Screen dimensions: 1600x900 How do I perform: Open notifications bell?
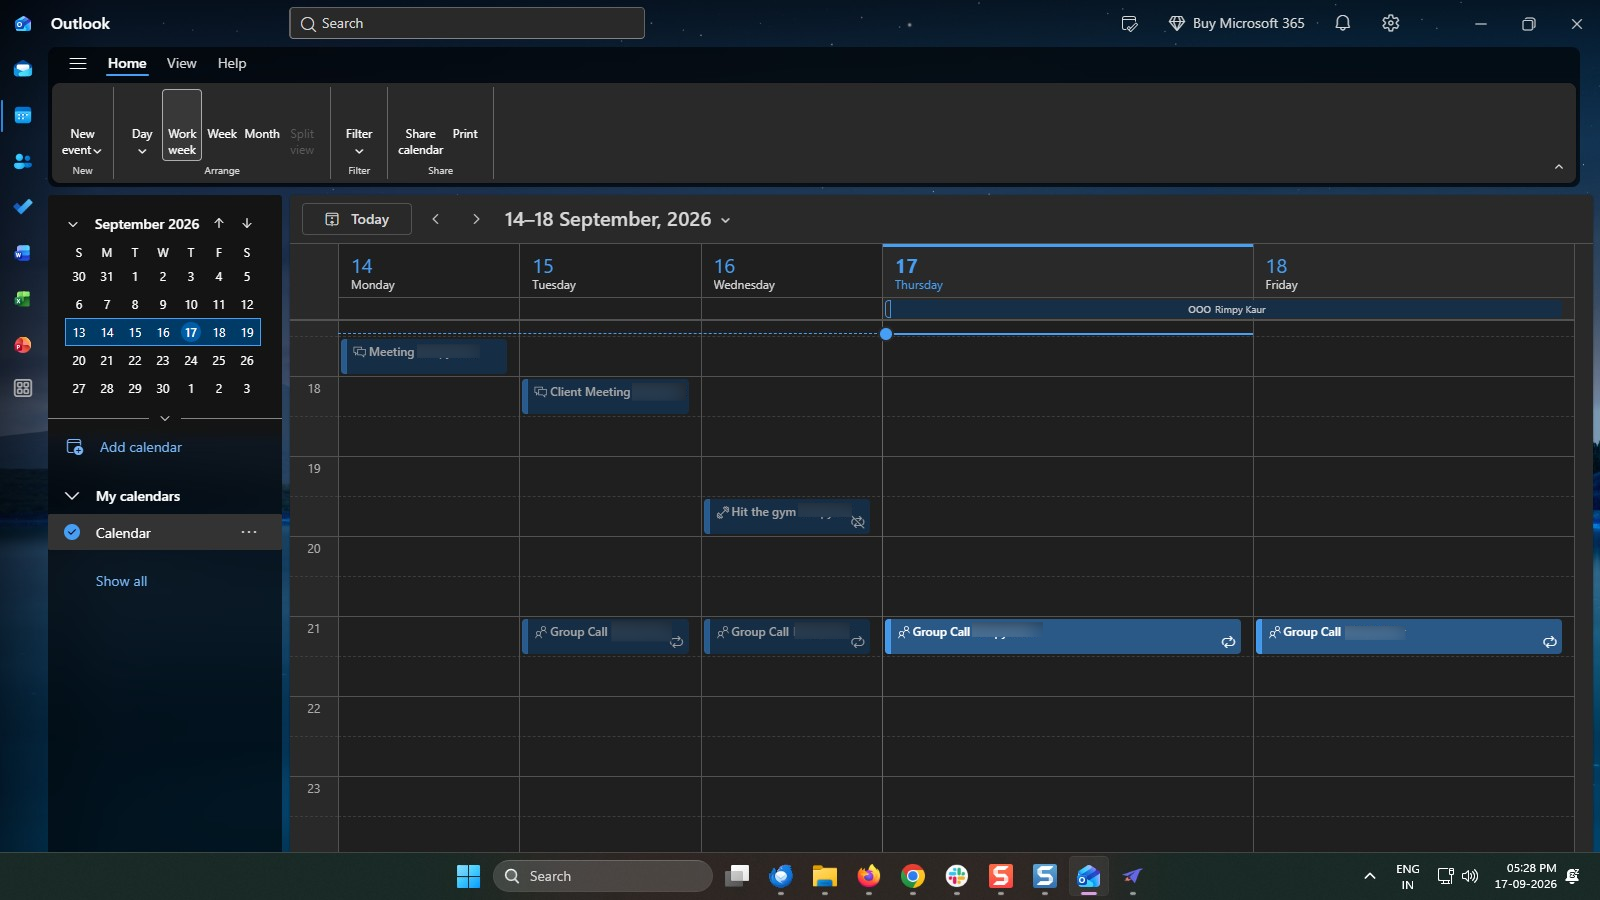(1343, 23)
